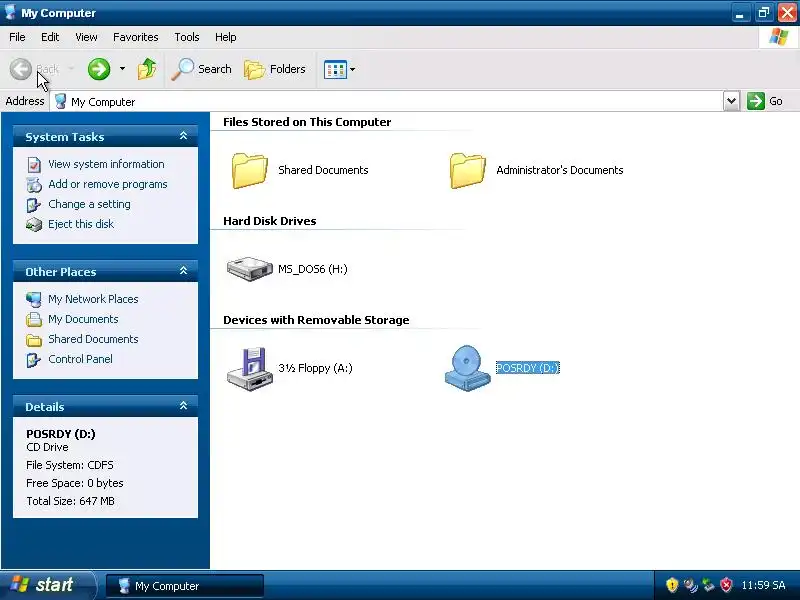Click the My Computer icon in address bar

[x=60, y=102]
